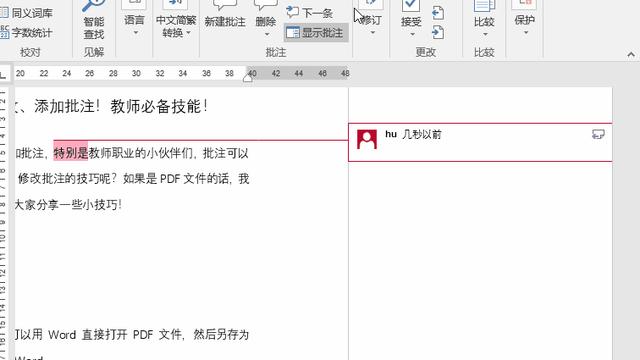Open the 比较 compare documents tool
The image size is (640, 360).
(x=484, y=14)
